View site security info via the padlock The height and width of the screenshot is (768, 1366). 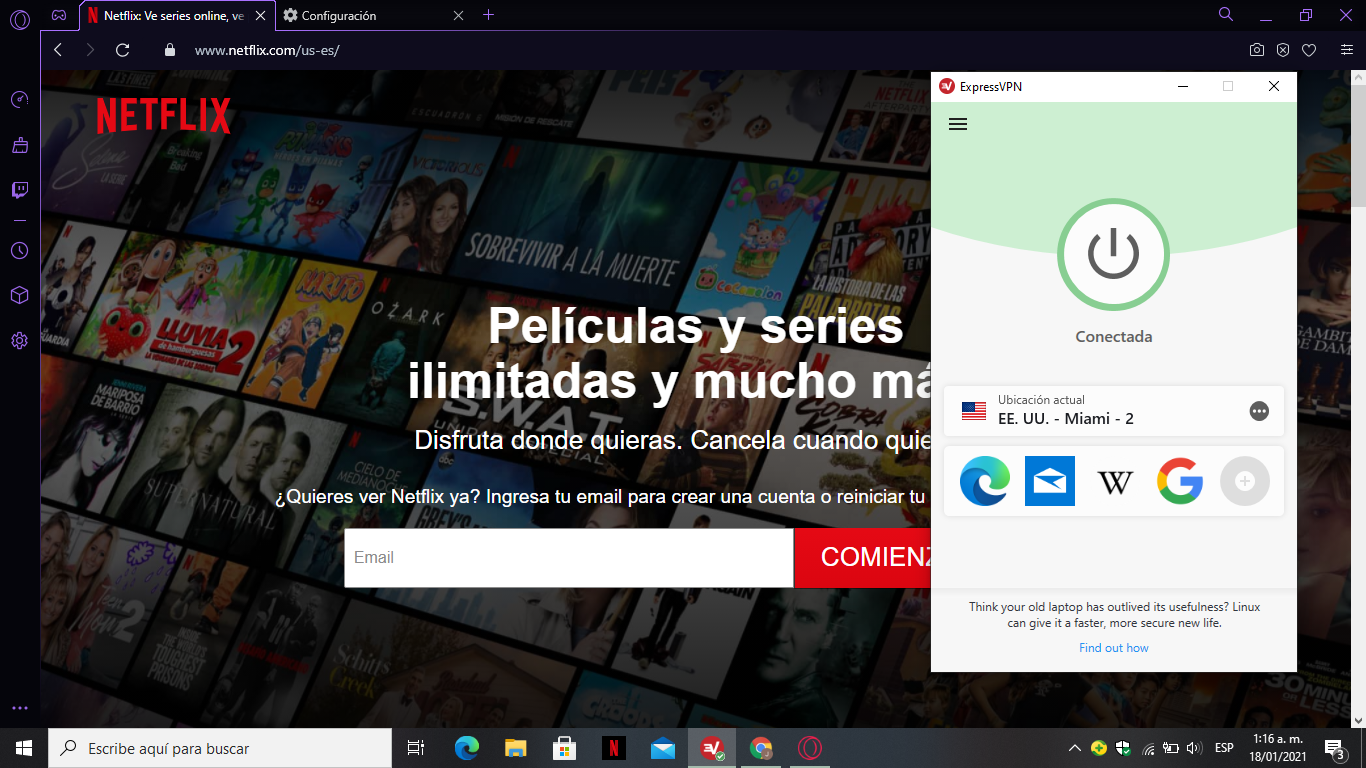[169, 50]
